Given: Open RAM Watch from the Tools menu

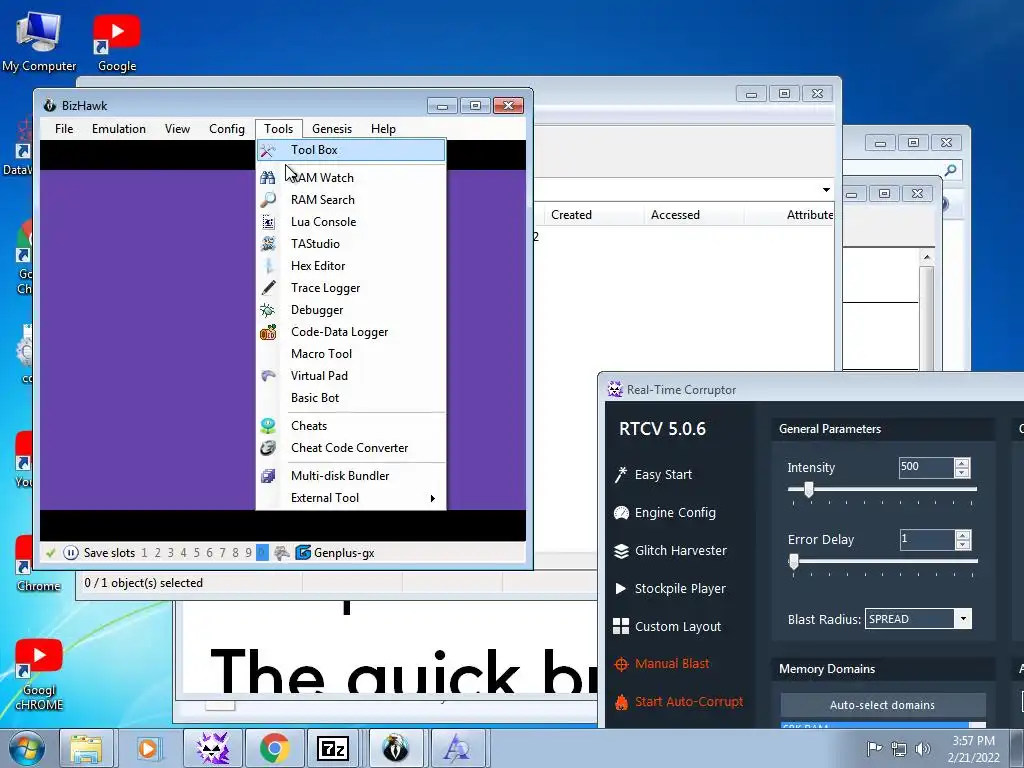Looking at the screenshot, I should click(351, 178).
